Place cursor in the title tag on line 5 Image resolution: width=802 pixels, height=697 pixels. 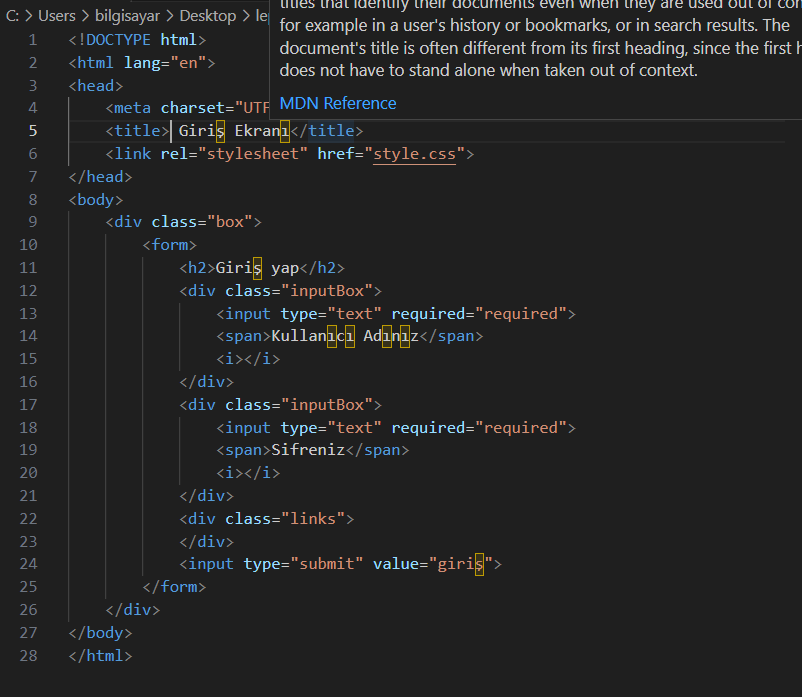(x=137, y=131)
